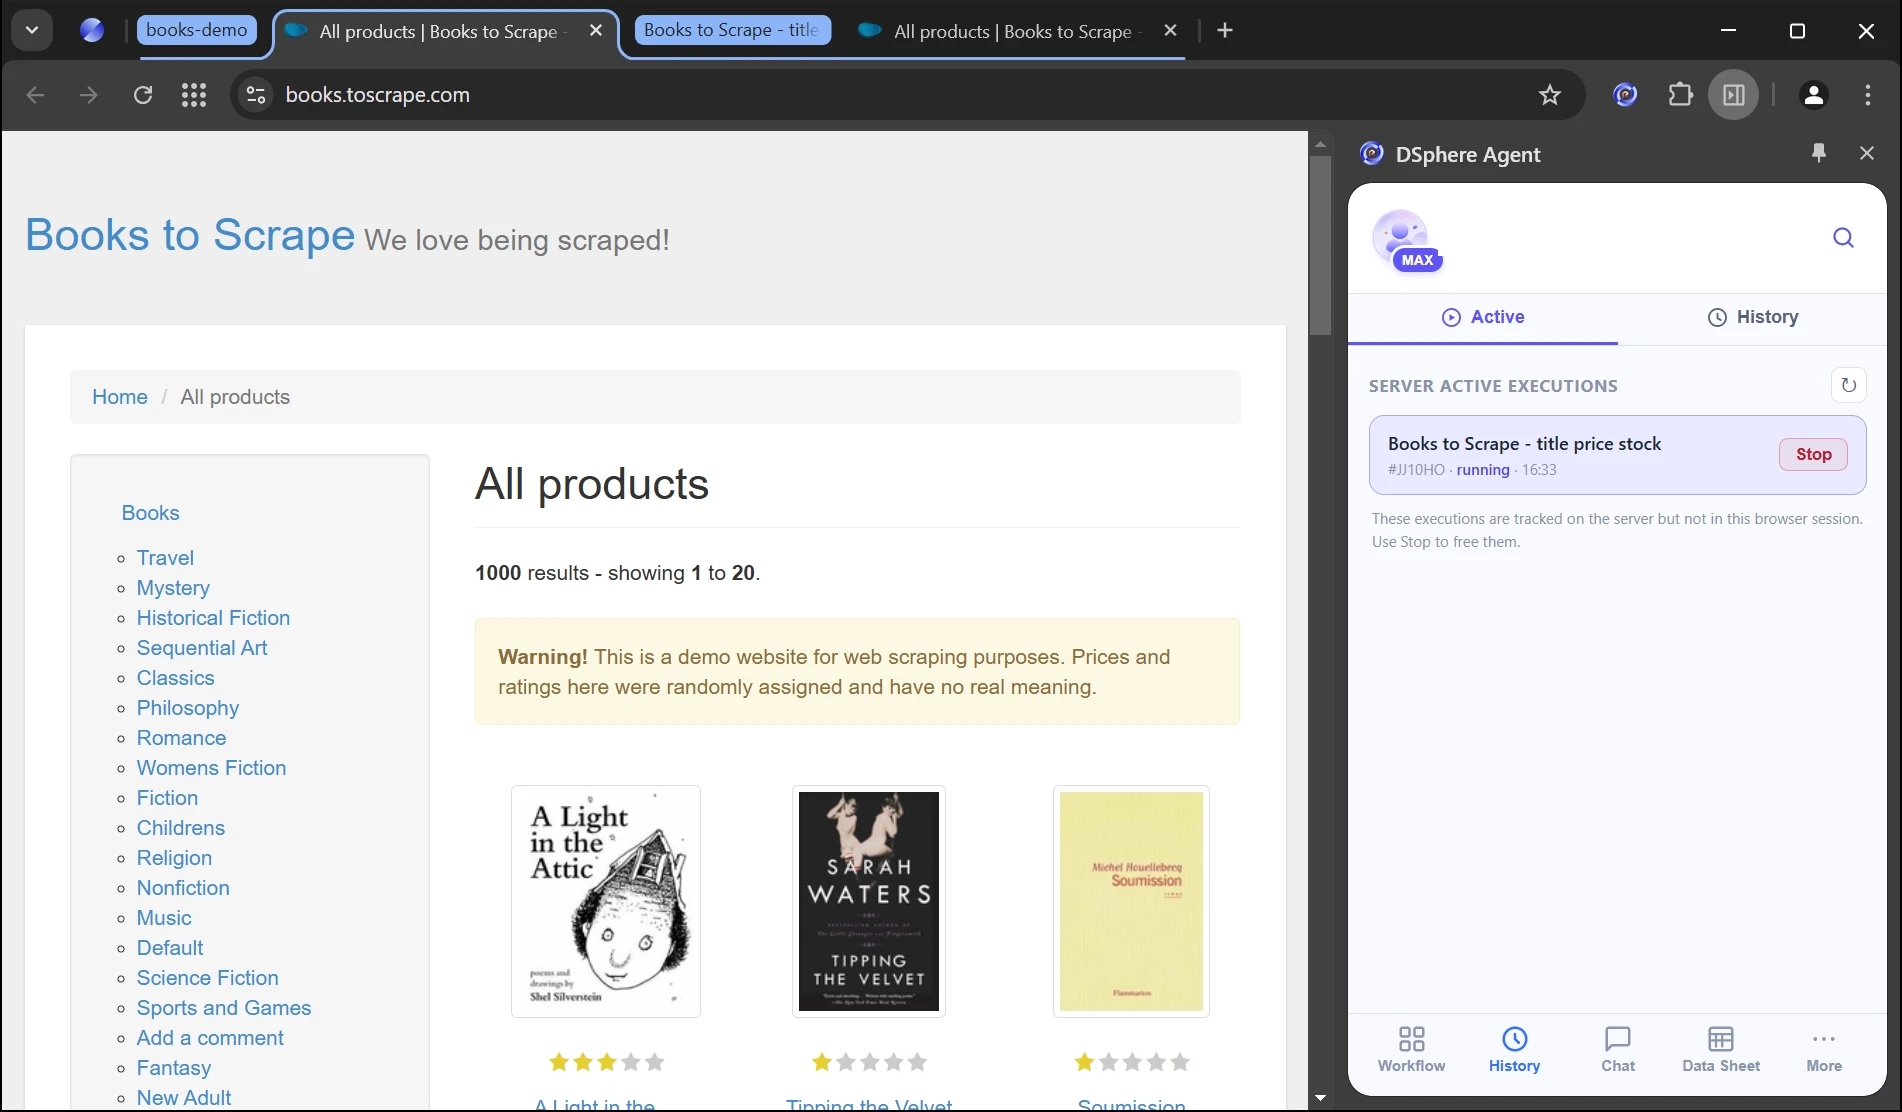Viewport: 1902px width, 1112px height.
Task: Open the Chrome three-dot menu
Action: pos(1867,95)
